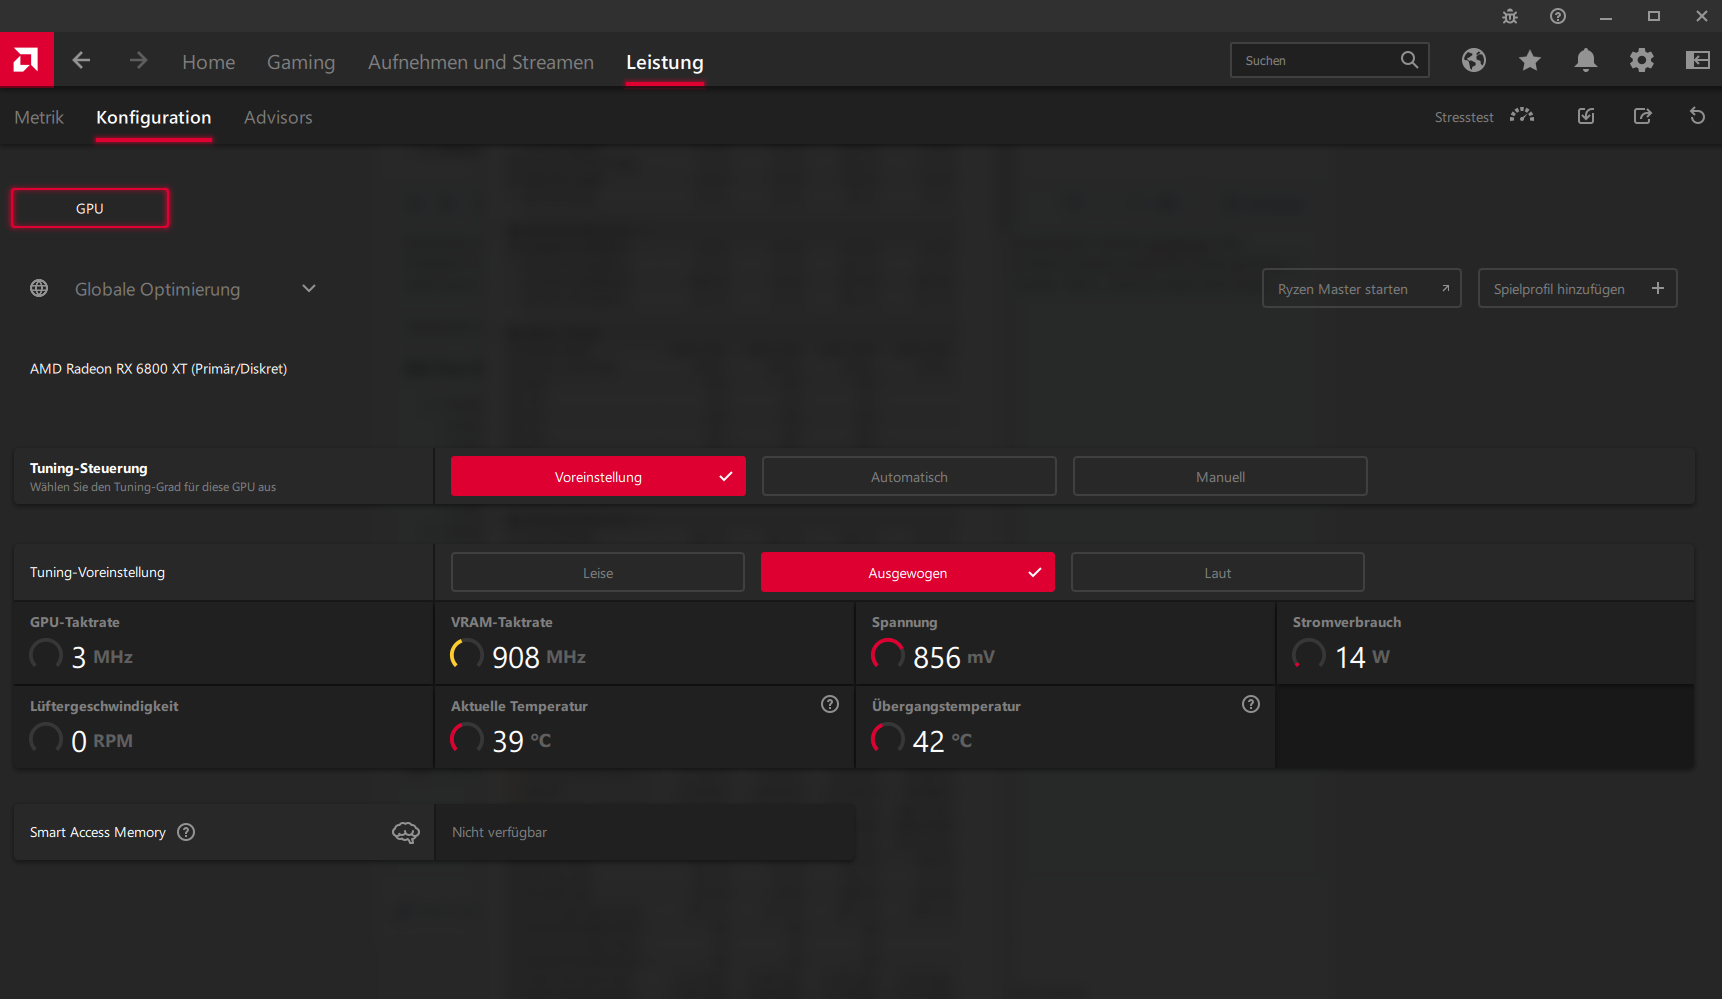Go back with the left arrow
Image resolution: width=1722 pixels, height=999 pixels.
tap(81, 61)
